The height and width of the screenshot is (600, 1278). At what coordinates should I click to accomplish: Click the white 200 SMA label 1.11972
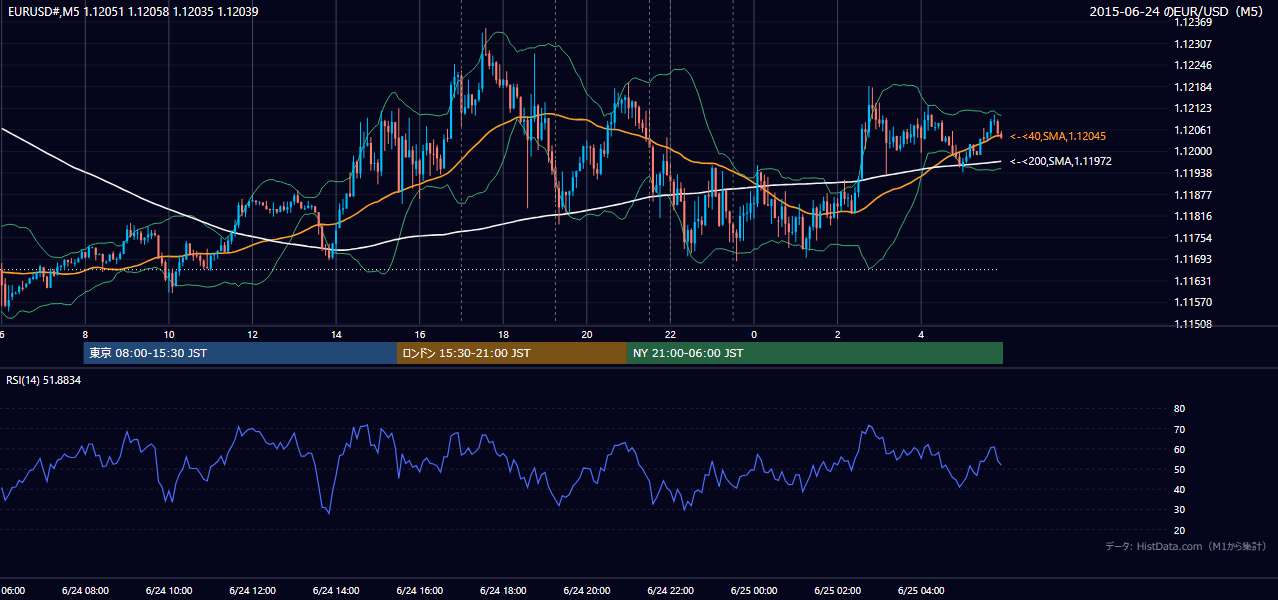point(1061,161)
